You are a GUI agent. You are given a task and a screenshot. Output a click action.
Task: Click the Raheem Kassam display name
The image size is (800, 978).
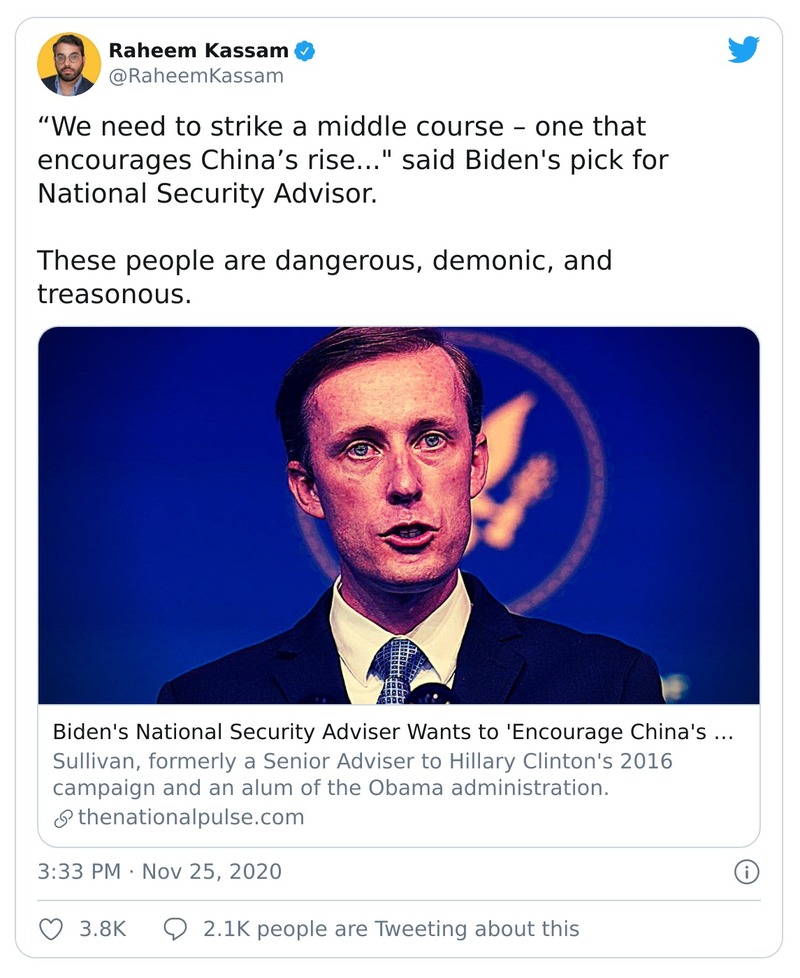click(x=198, y=50)
